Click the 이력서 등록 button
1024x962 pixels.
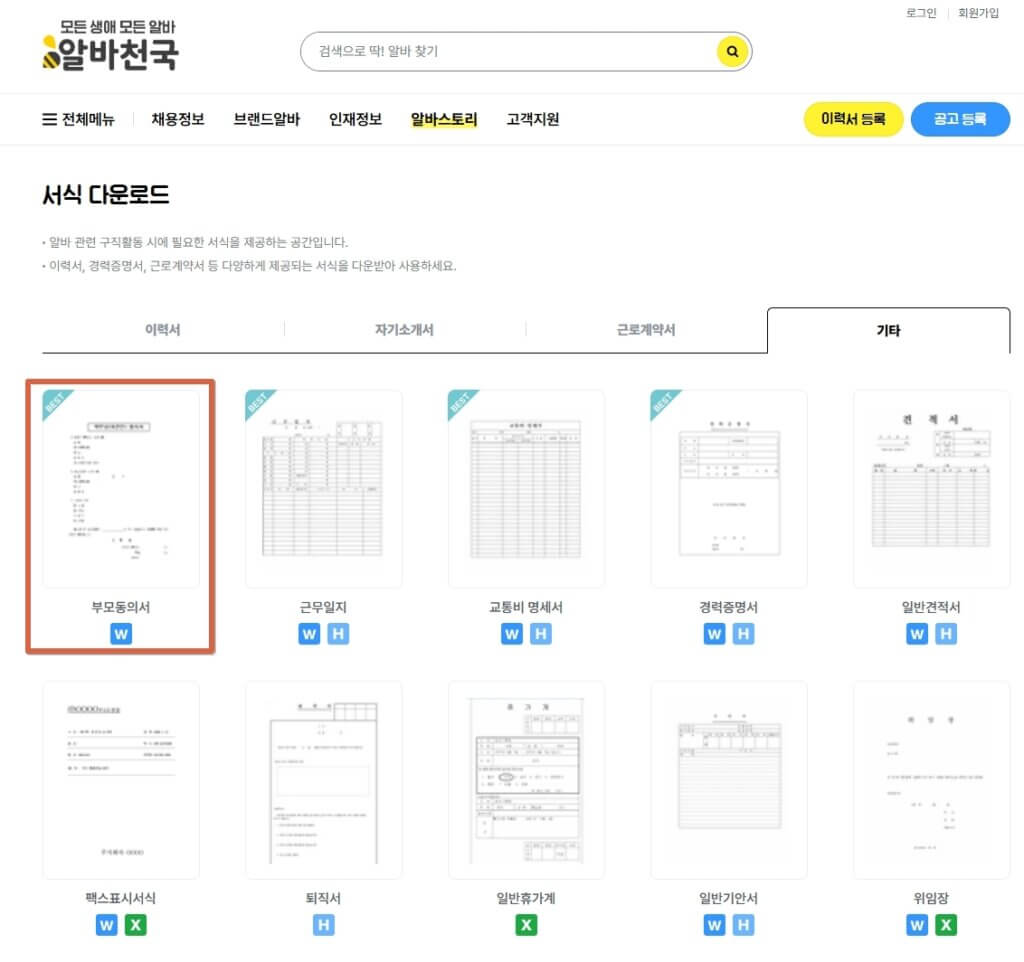[x=853, y=118]
